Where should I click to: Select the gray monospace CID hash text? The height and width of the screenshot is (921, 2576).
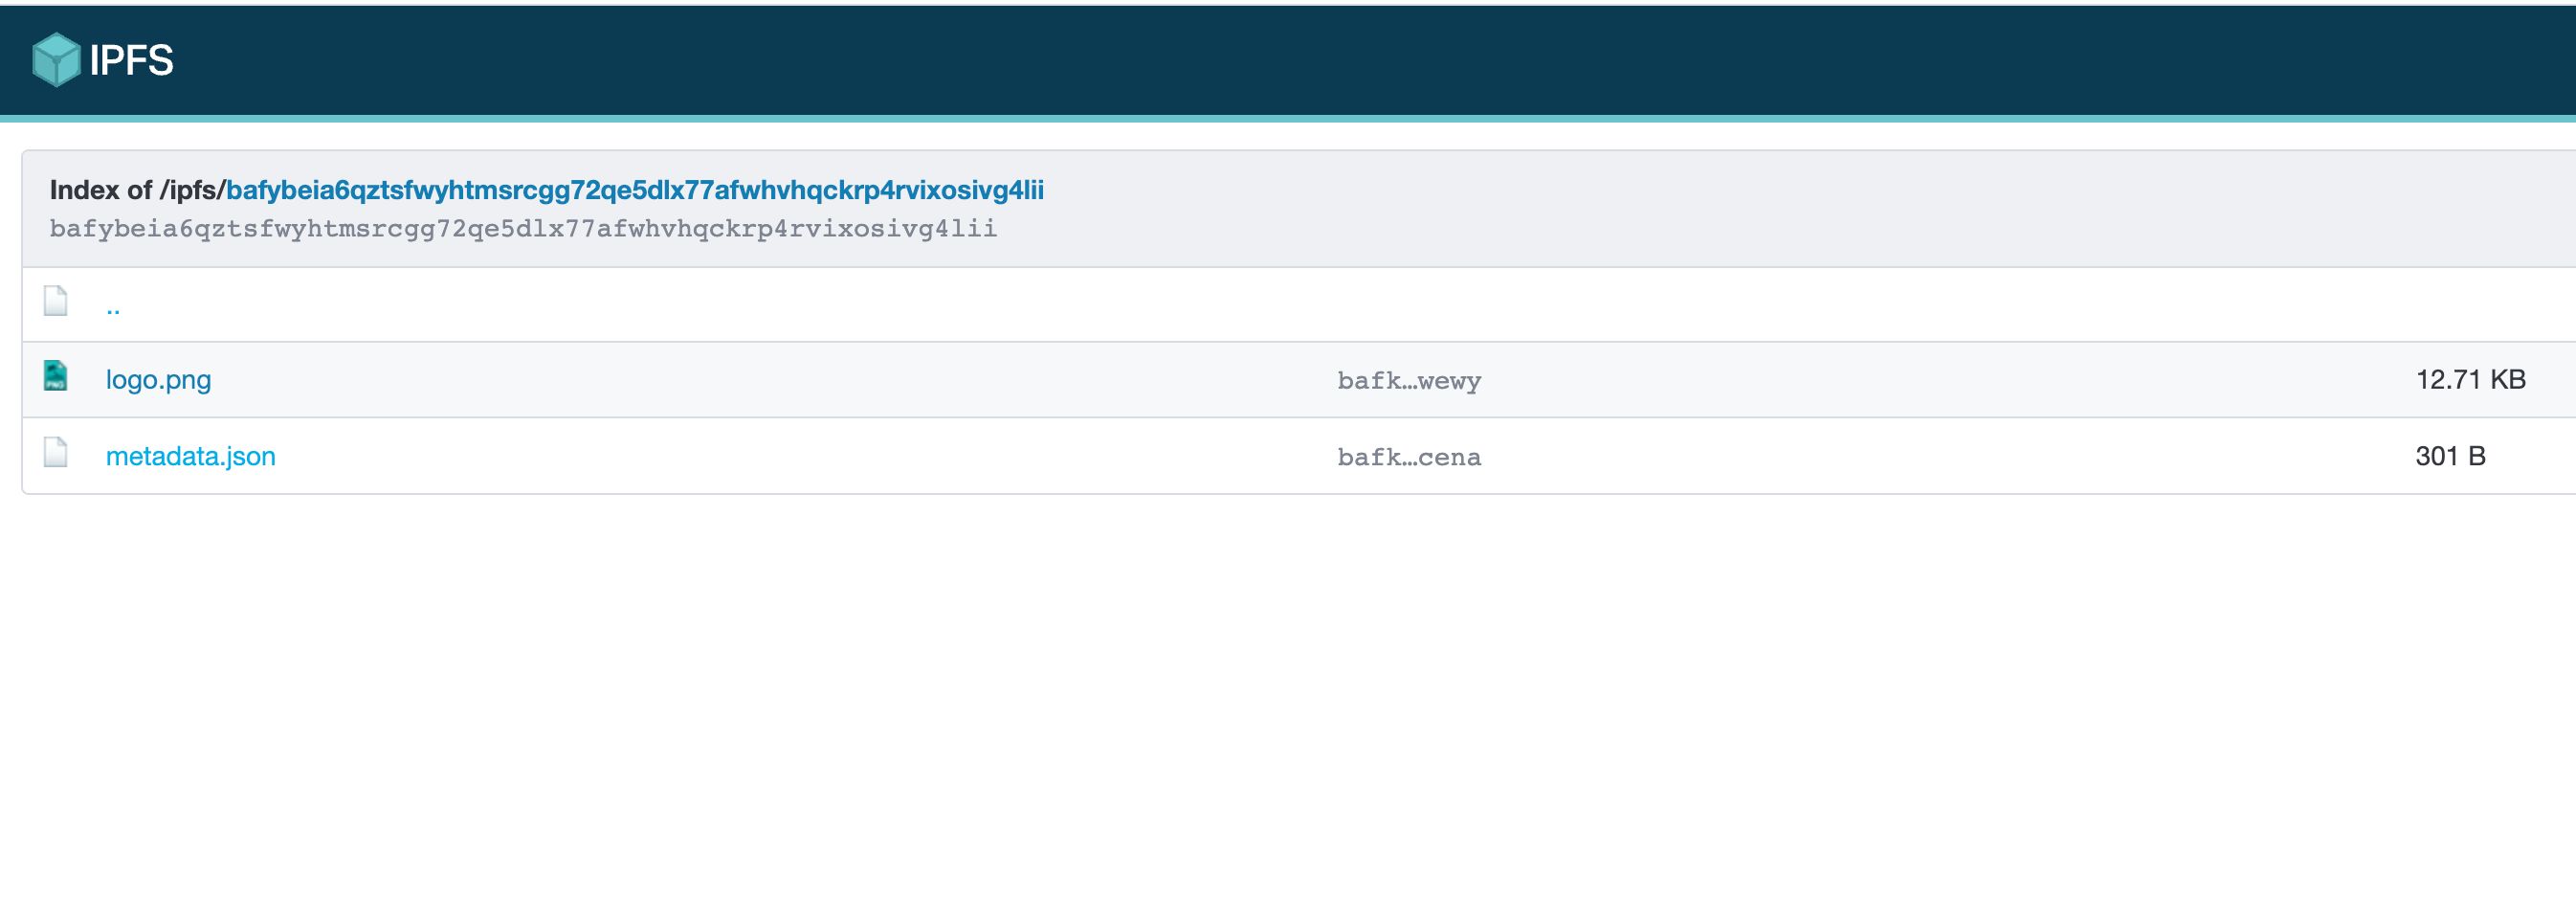click(x=523, y=229)
